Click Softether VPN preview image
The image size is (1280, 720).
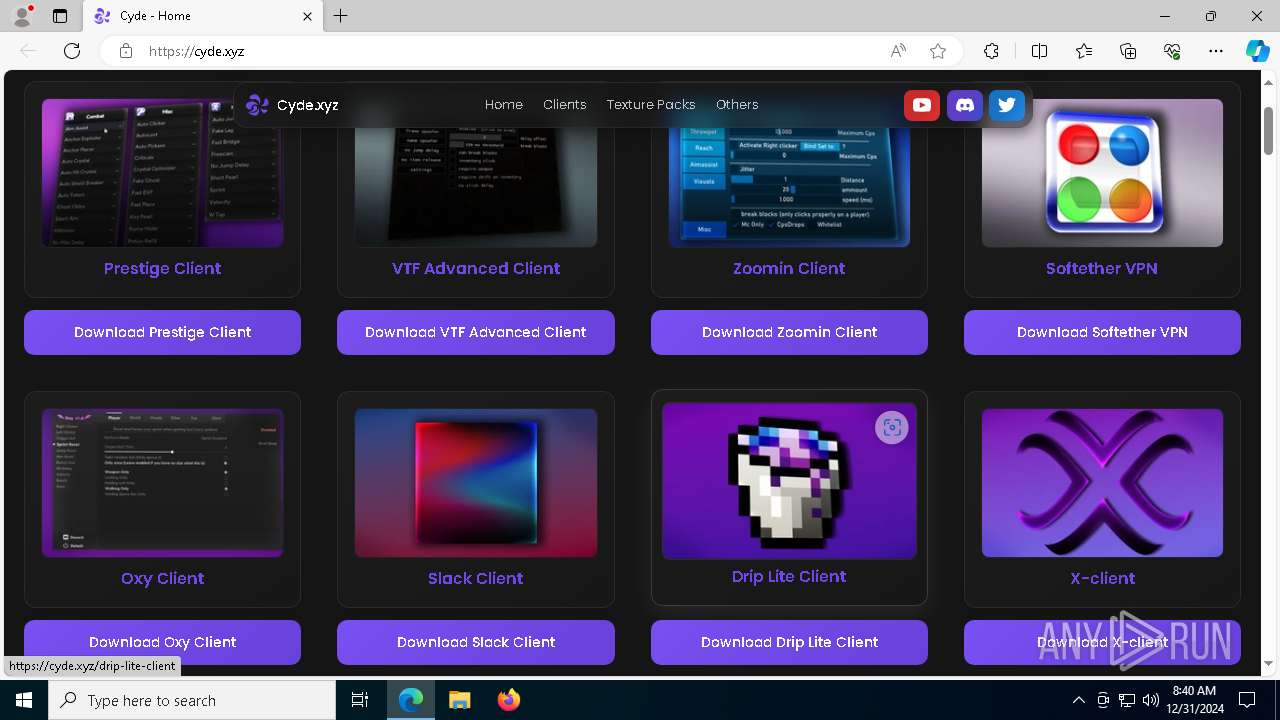1102,173
